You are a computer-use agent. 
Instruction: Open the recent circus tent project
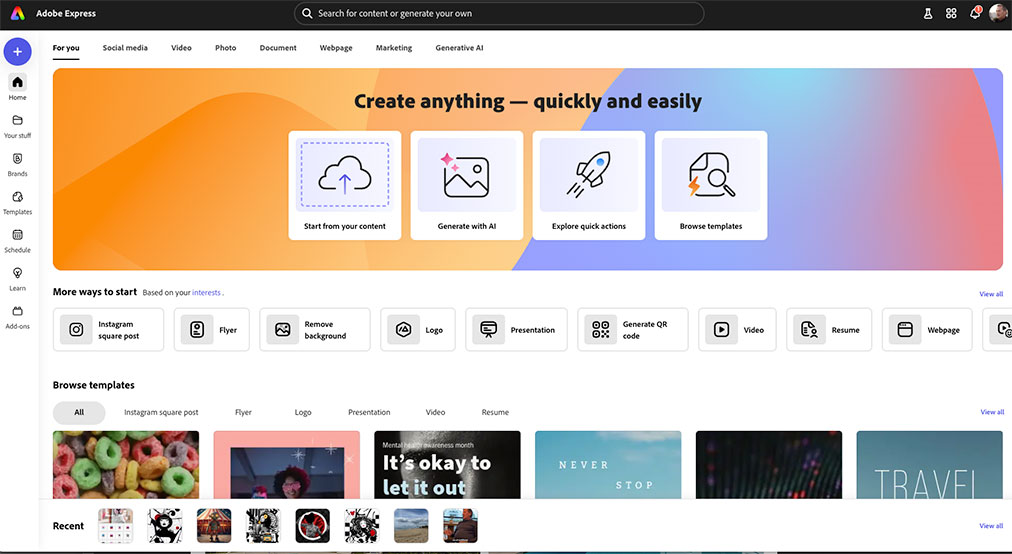pyautogui.click(x=214, y=525)
